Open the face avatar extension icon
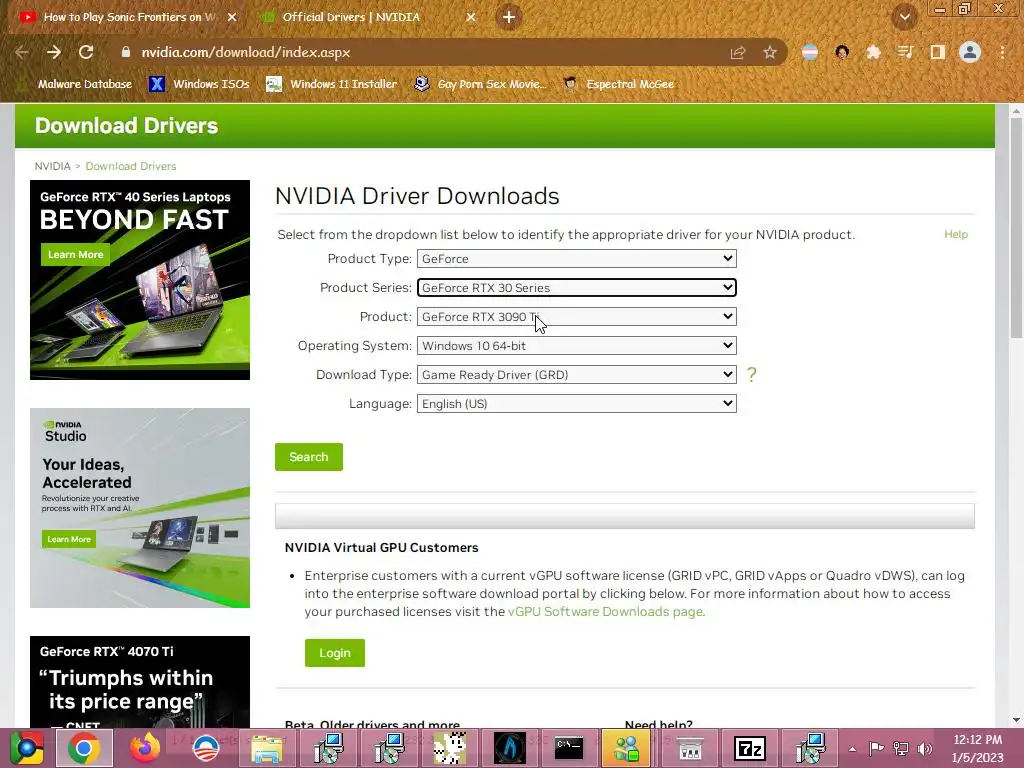 842,52
